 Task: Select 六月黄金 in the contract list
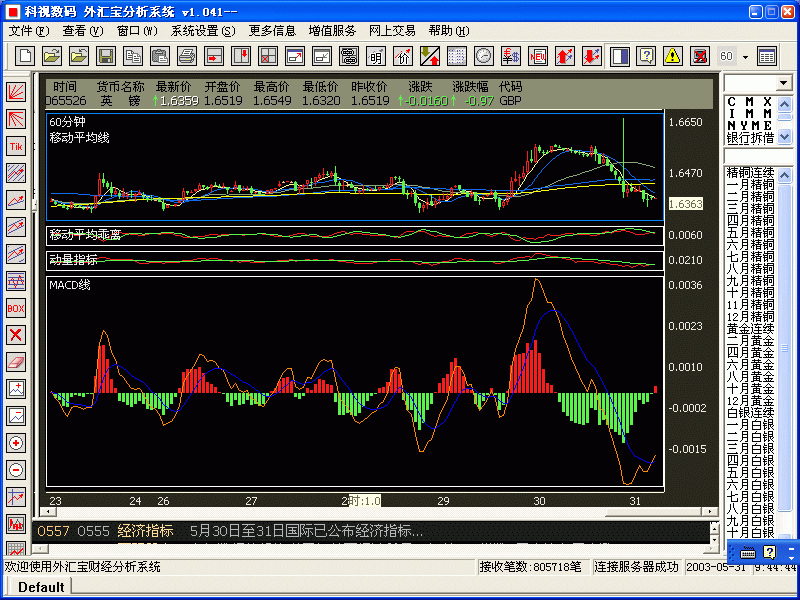pyautogui.click(x=750, y=364)
